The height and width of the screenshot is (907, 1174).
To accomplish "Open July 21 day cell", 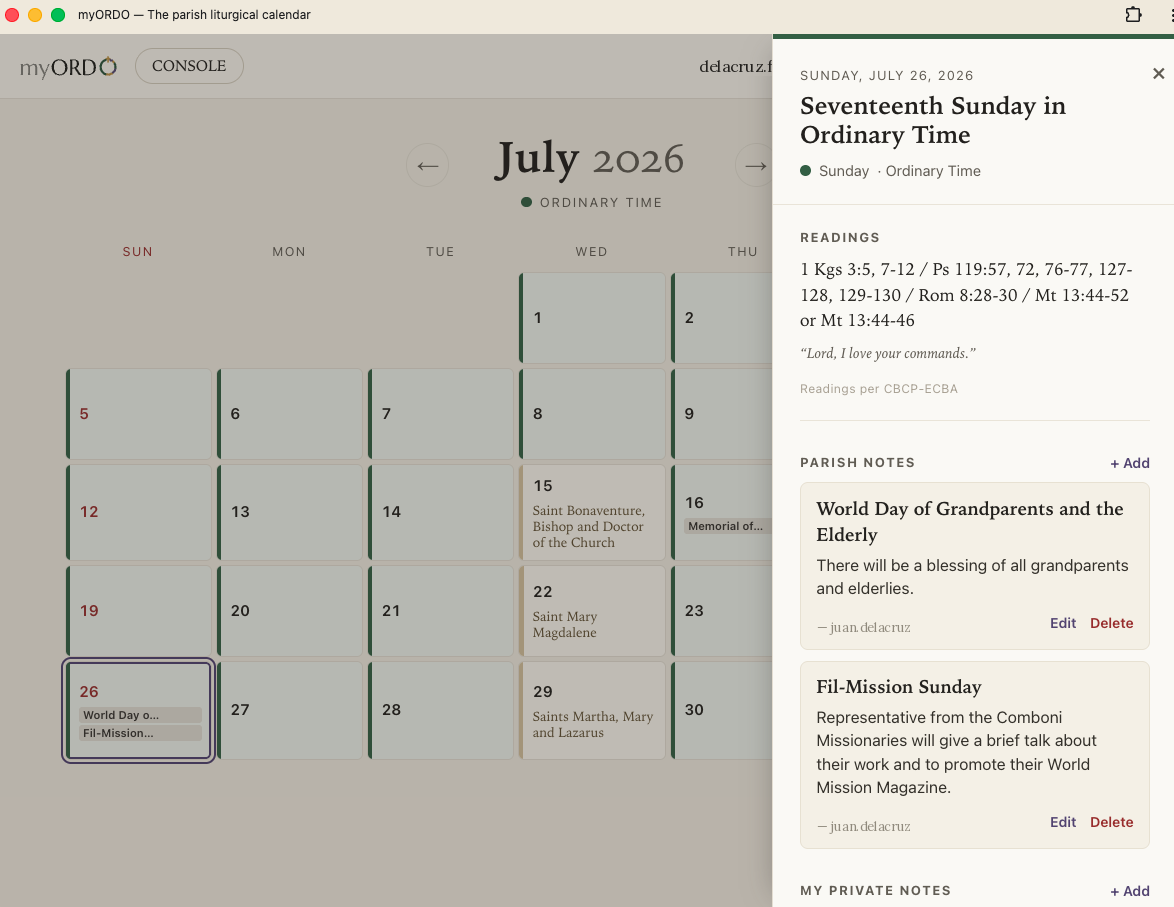I will [x=441, y=611].
